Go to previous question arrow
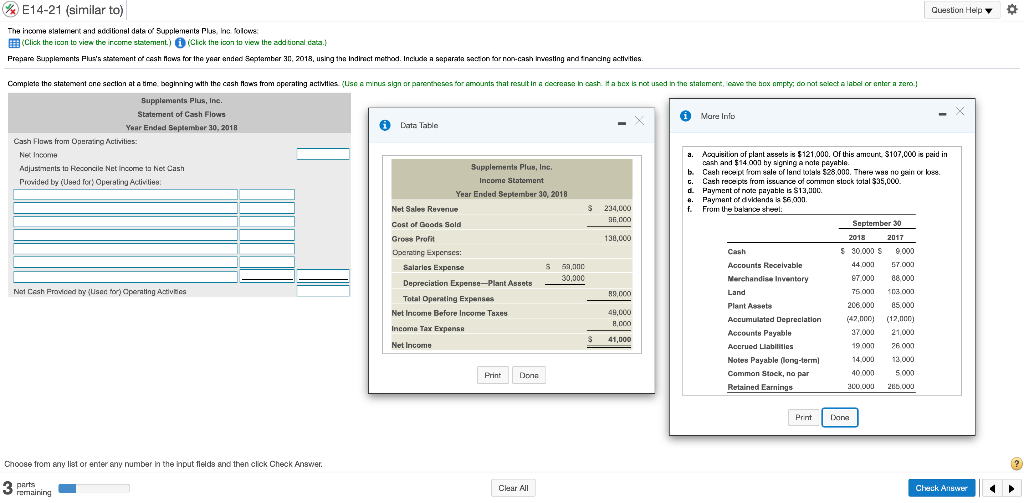Image resolution: width=1024 pixels, height=503 pixels. coord(993,488)
